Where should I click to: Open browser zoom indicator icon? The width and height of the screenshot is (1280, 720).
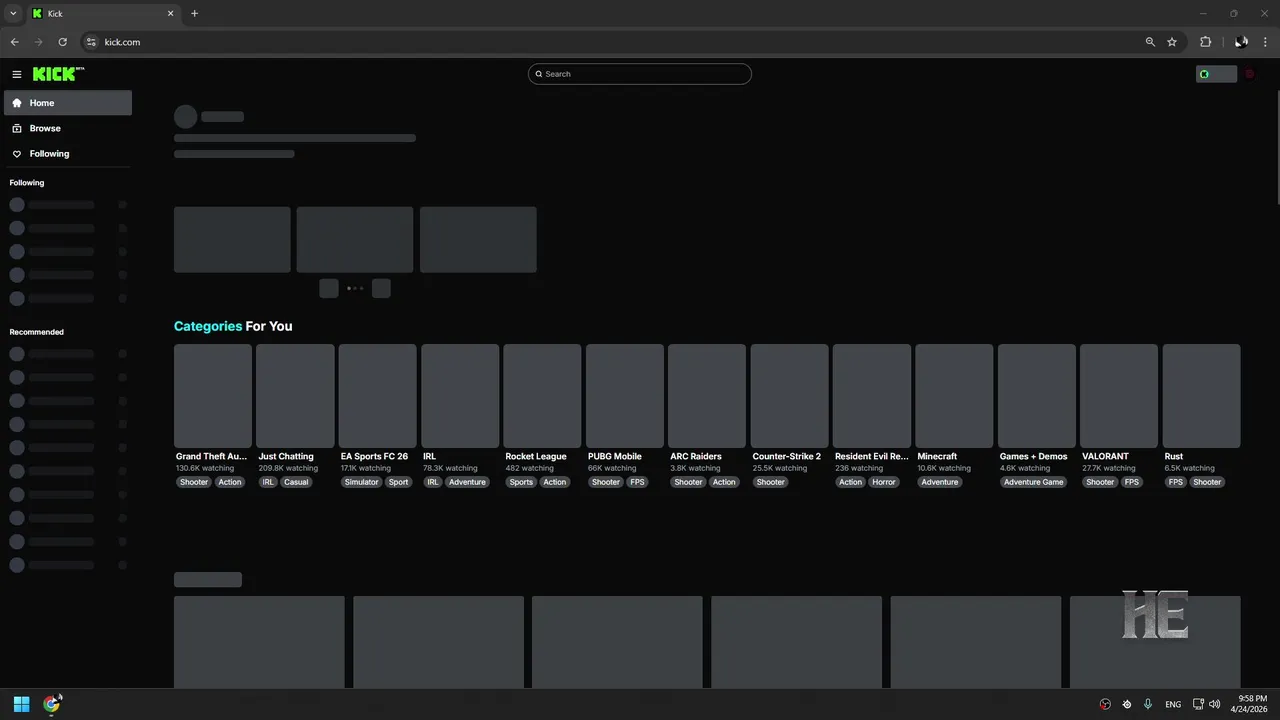[x=1150, y=42]
